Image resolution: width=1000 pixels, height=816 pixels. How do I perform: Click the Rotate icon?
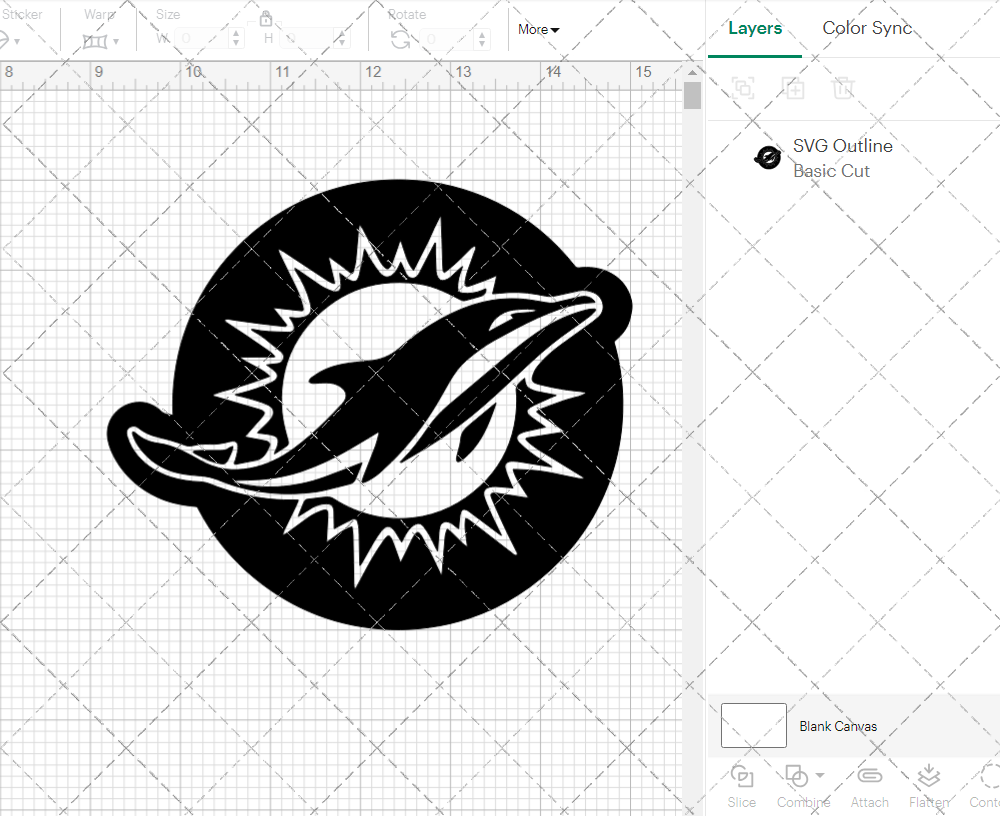[x=401, y=40]
